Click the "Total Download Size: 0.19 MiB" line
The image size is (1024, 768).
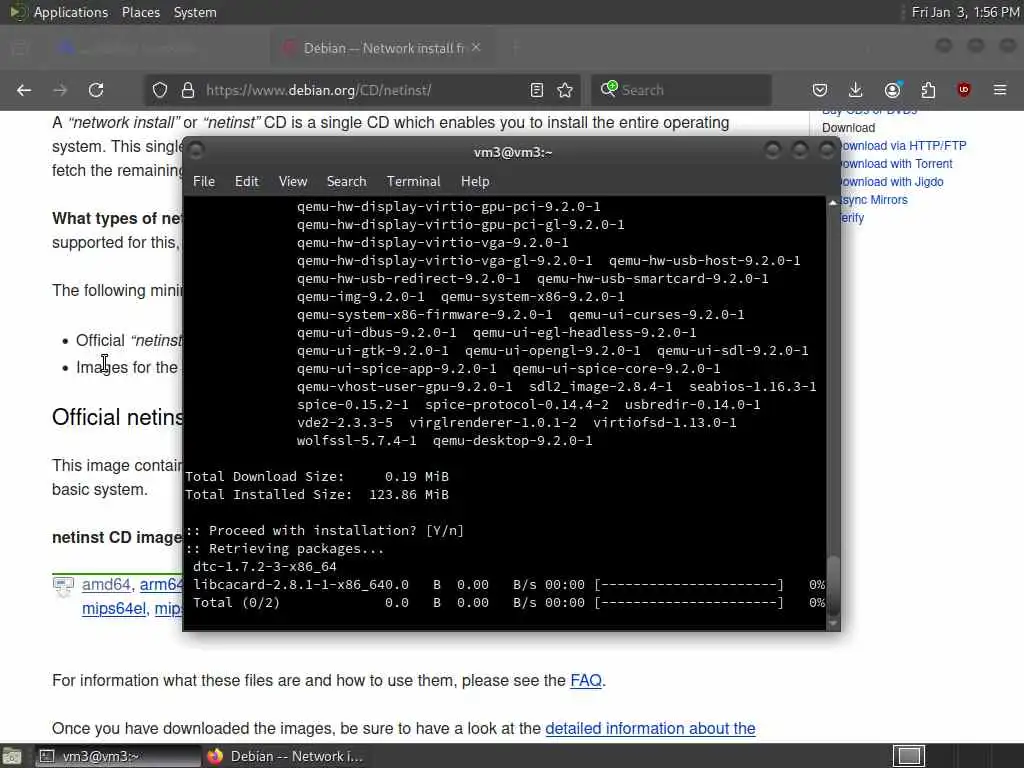(317, 477)
